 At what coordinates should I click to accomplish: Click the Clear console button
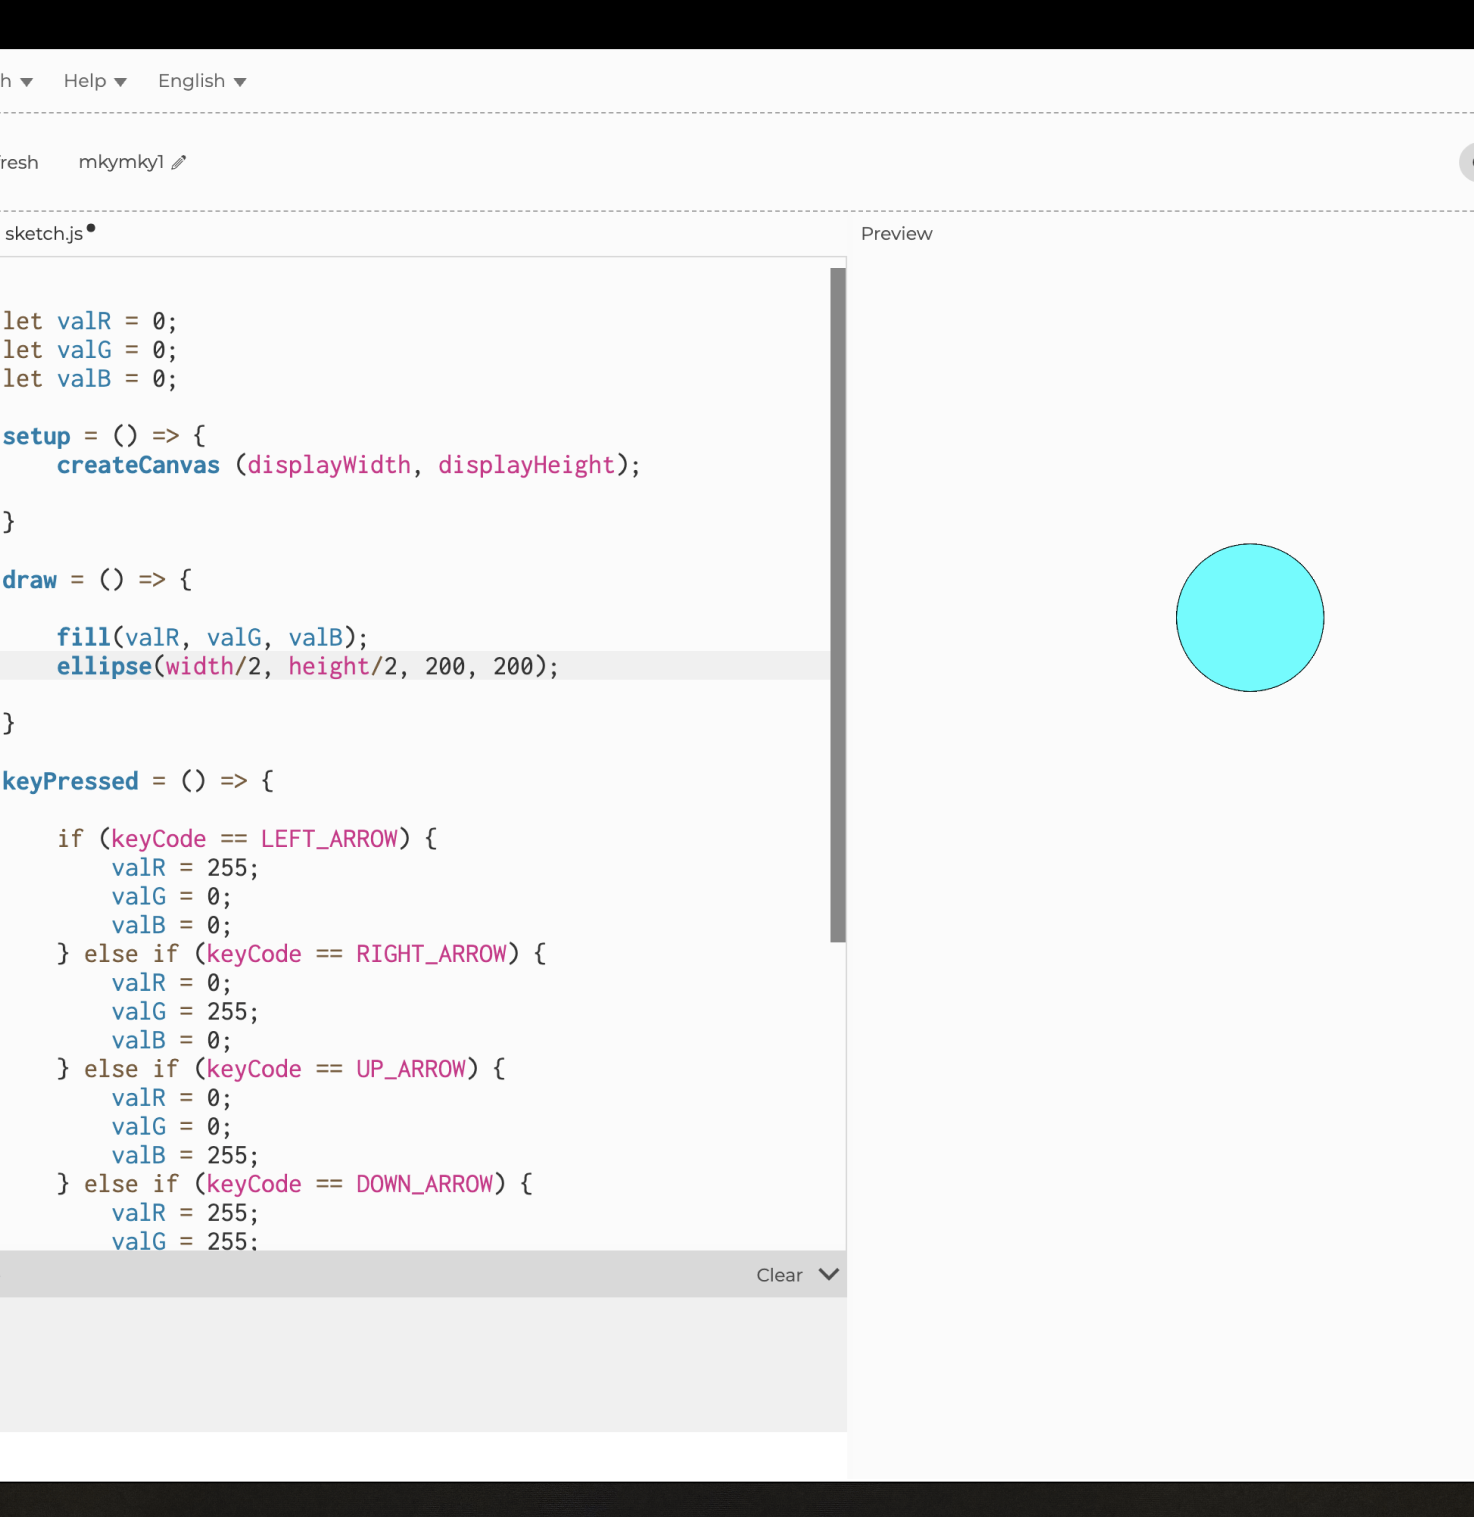(779, 1275)
